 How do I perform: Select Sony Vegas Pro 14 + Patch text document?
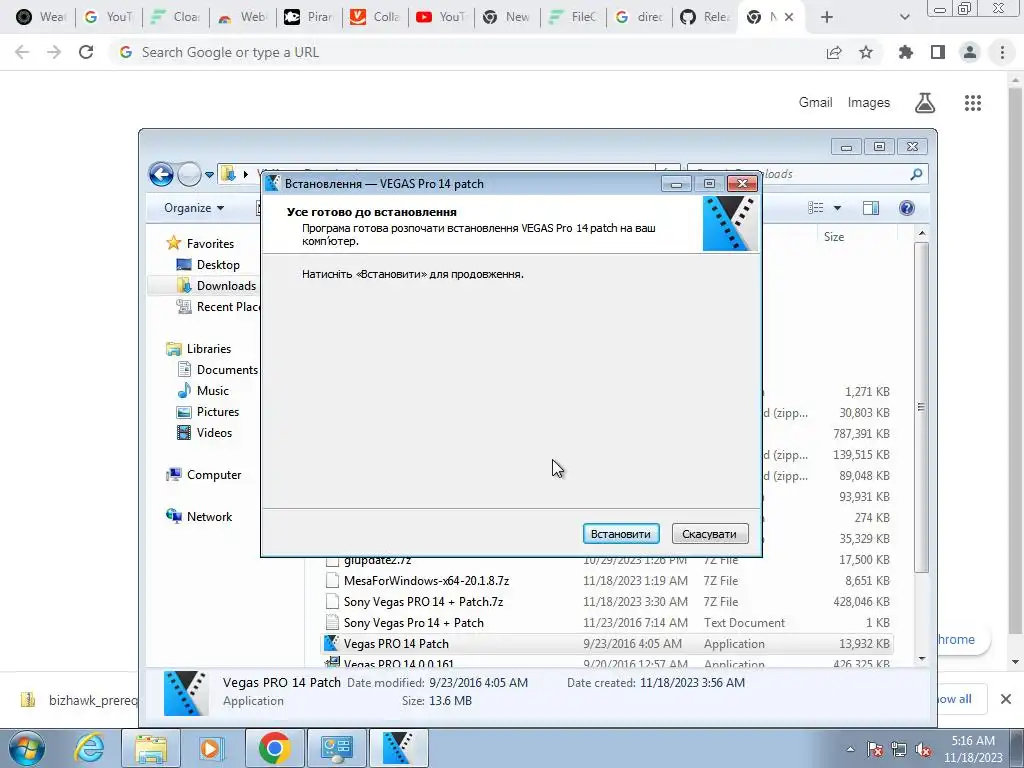[x=413, y=622]
